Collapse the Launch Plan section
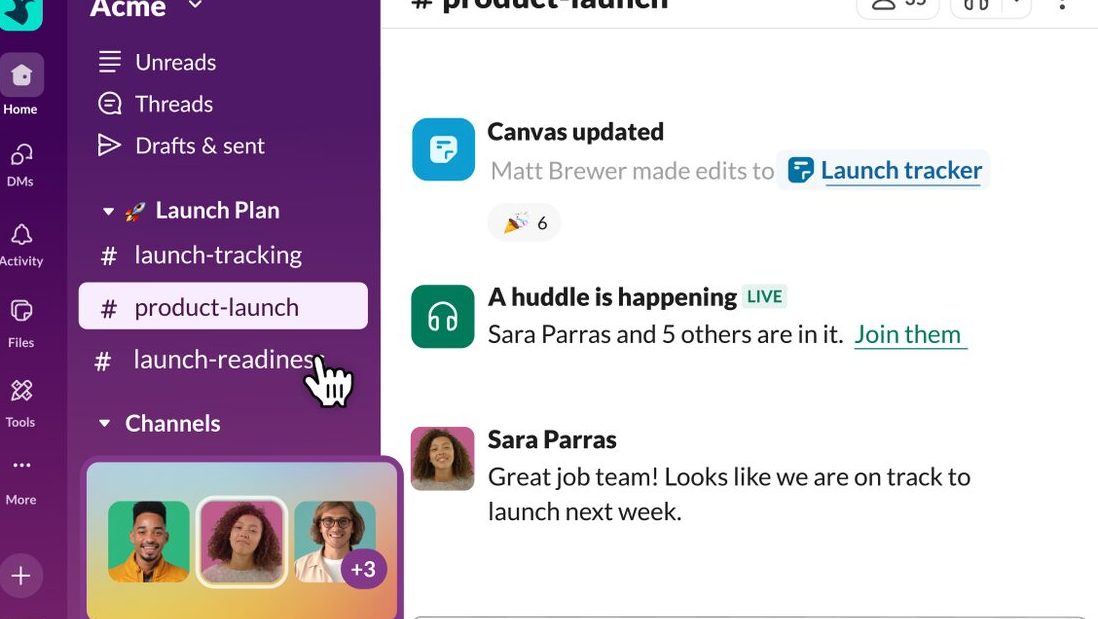The width and height of the screenshot is (1098, 619). tap(108, 211)
